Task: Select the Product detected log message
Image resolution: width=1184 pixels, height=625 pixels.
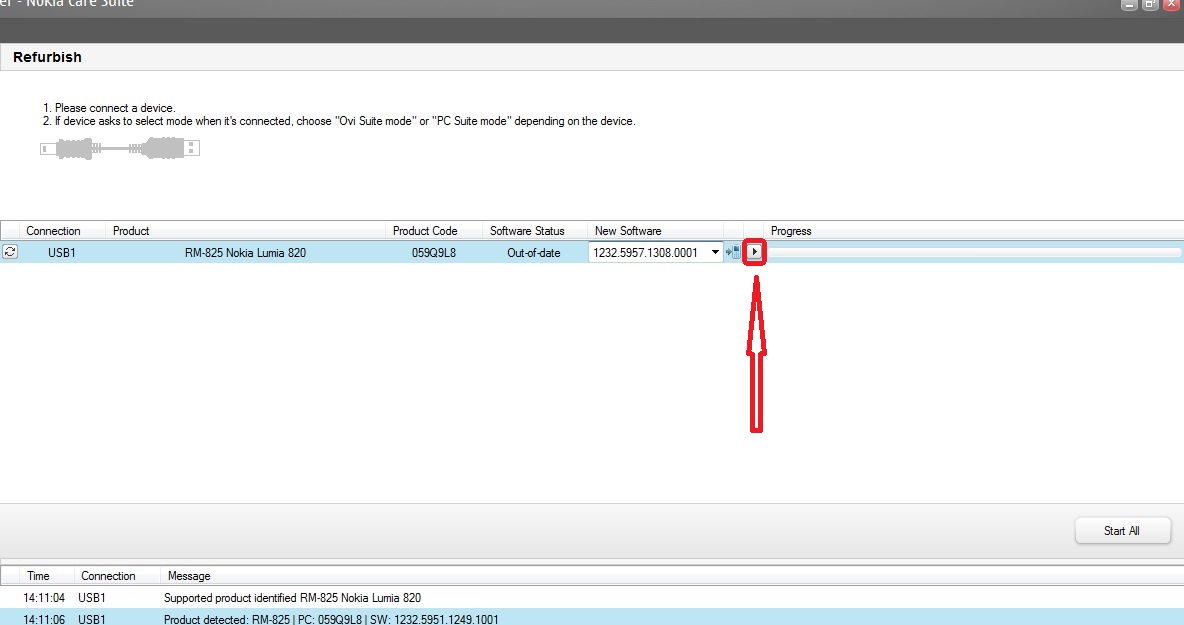Action: pos(331,619)
